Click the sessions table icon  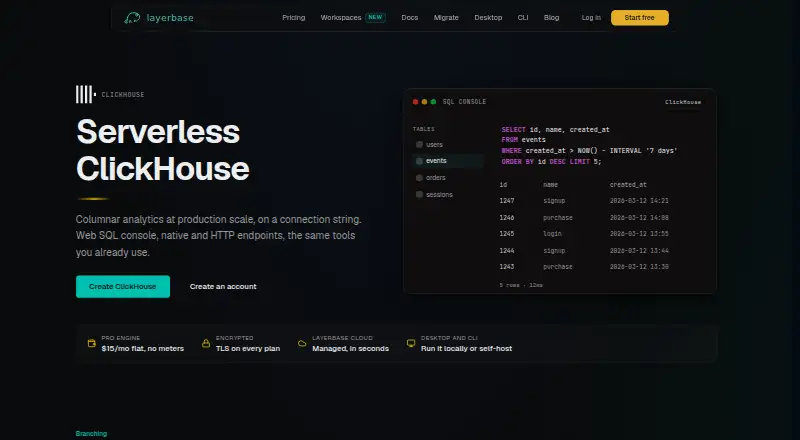click(x=419, y=194)
